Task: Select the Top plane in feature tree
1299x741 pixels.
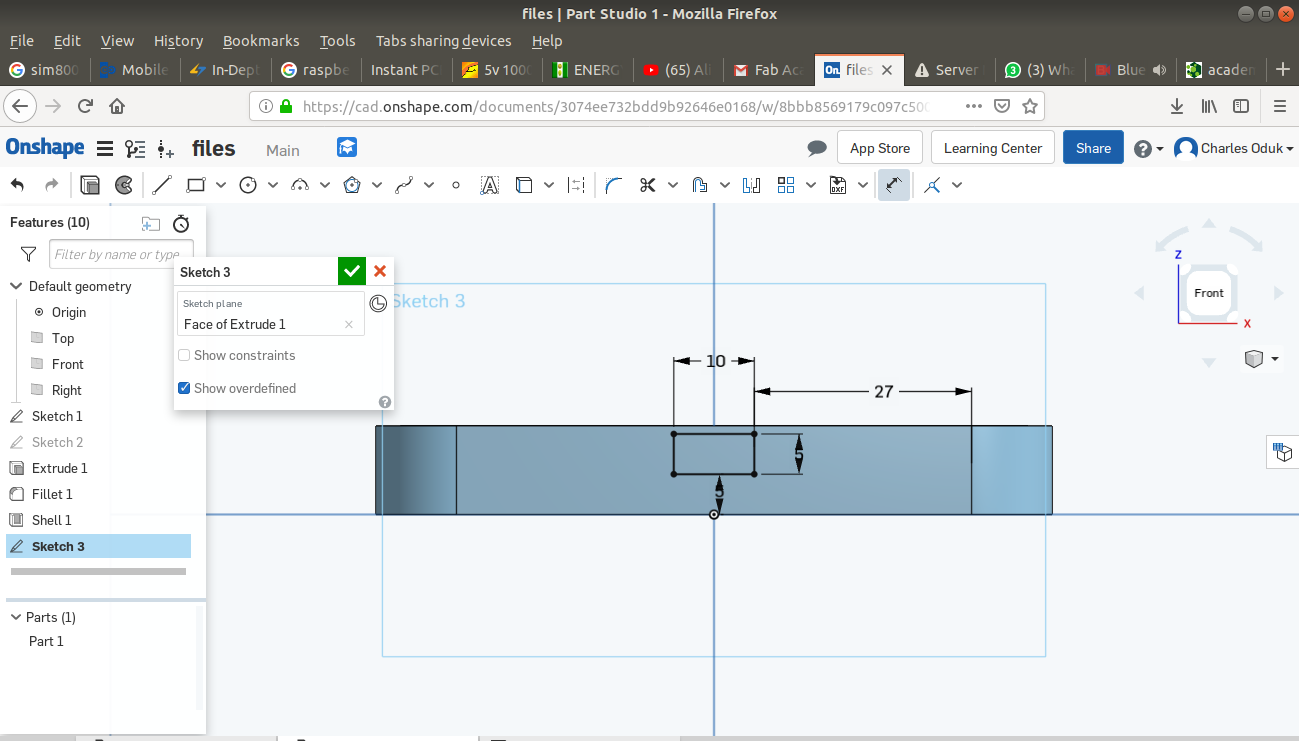Action: [x=63, y=338]
